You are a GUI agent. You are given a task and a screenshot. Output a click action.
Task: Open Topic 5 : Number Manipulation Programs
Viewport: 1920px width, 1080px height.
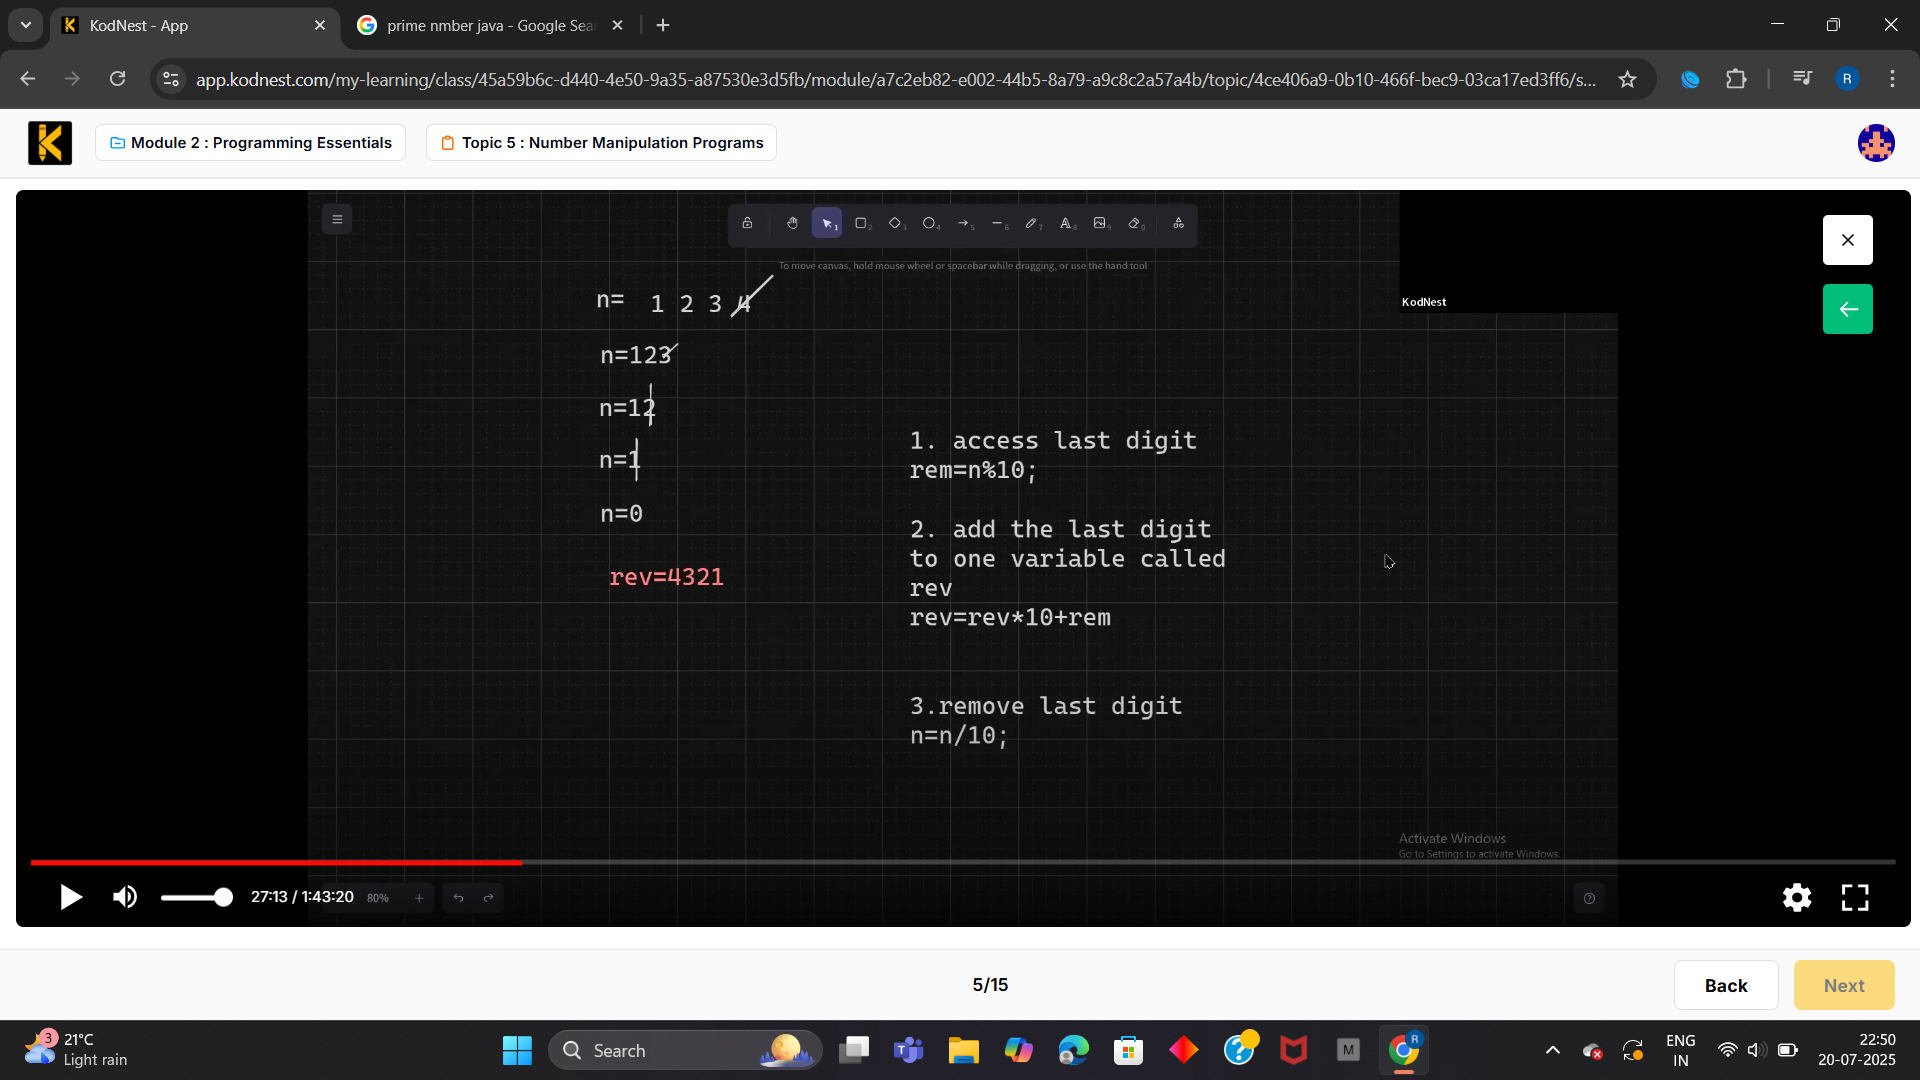point(601,142)
